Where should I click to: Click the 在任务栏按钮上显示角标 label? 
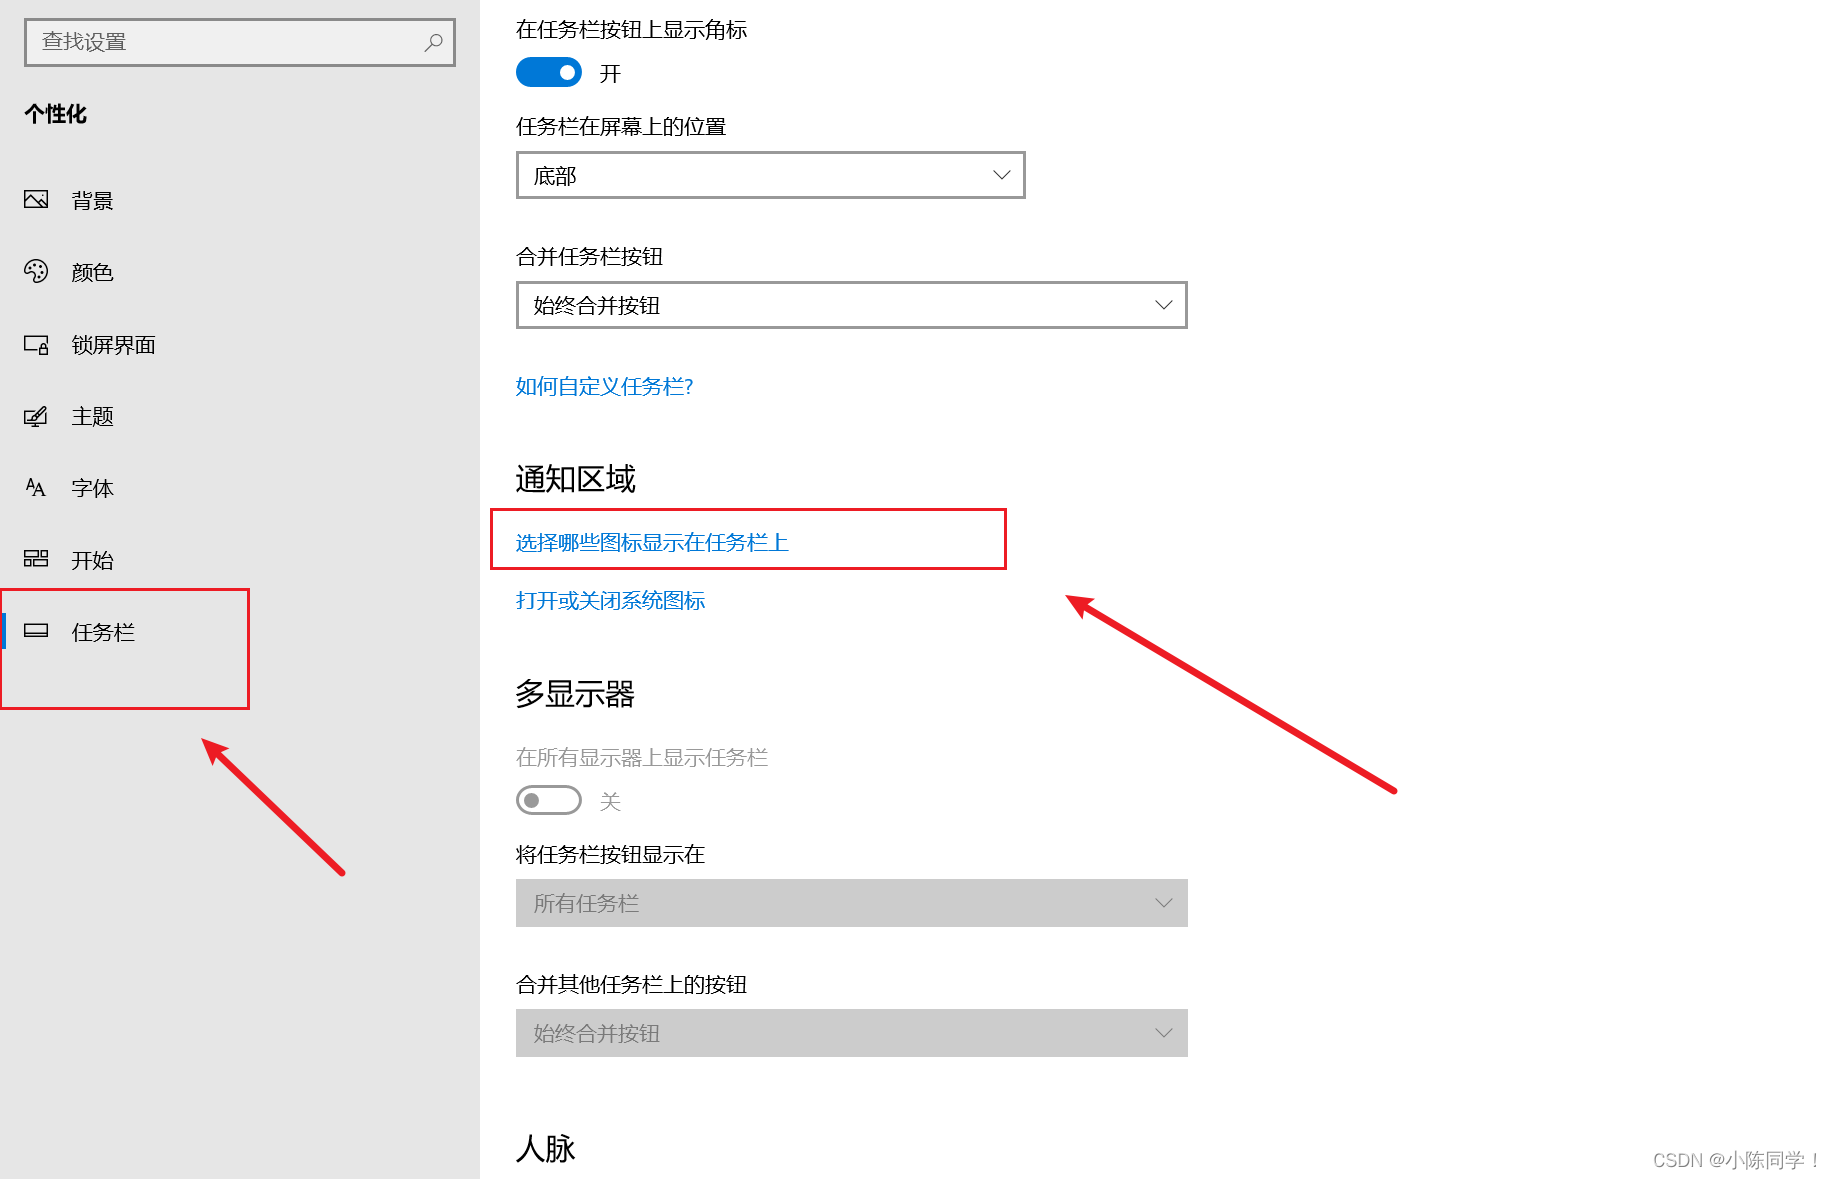coord(632,30)
